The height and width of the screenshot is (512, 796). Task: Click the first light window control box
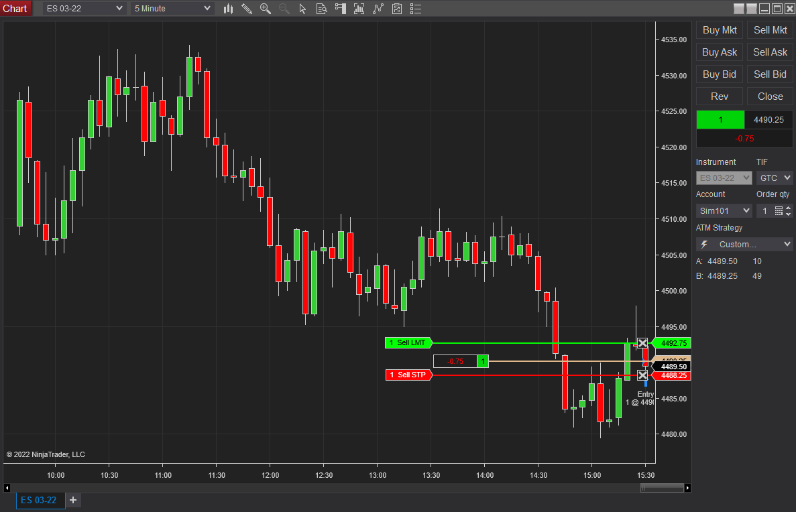739,9
